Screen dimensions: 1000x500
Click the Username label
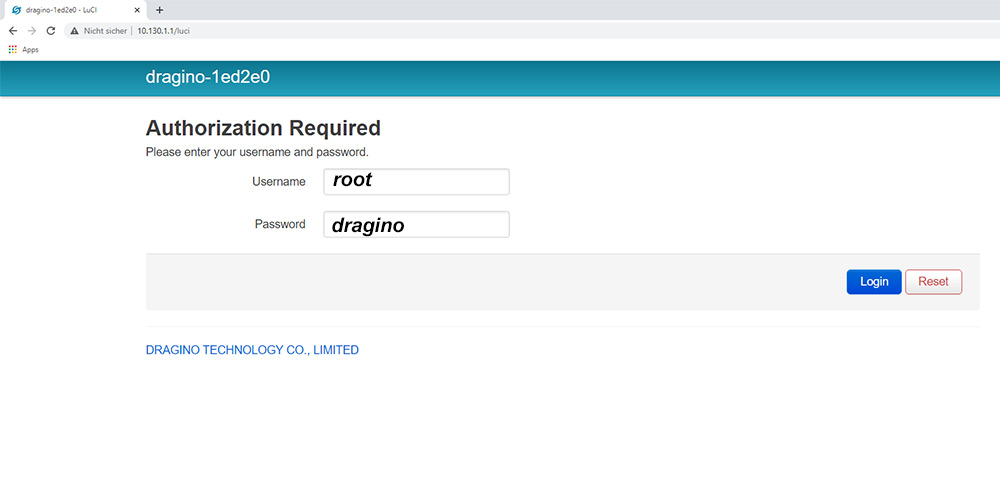279,182
